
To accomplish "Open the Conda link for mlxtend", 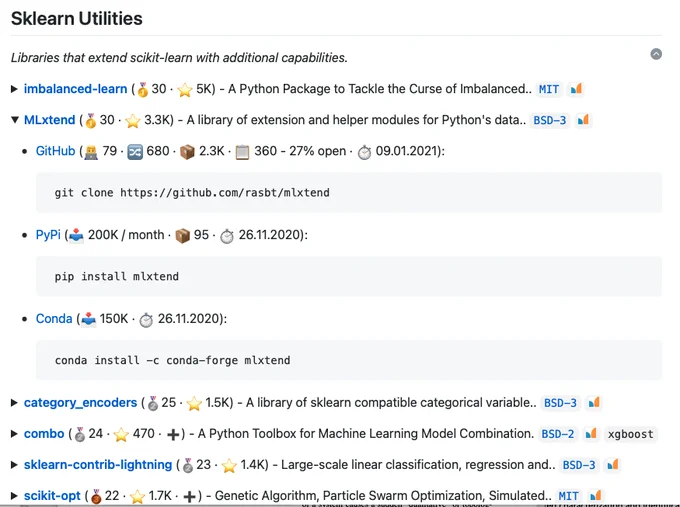I will [x=54, y=319].
